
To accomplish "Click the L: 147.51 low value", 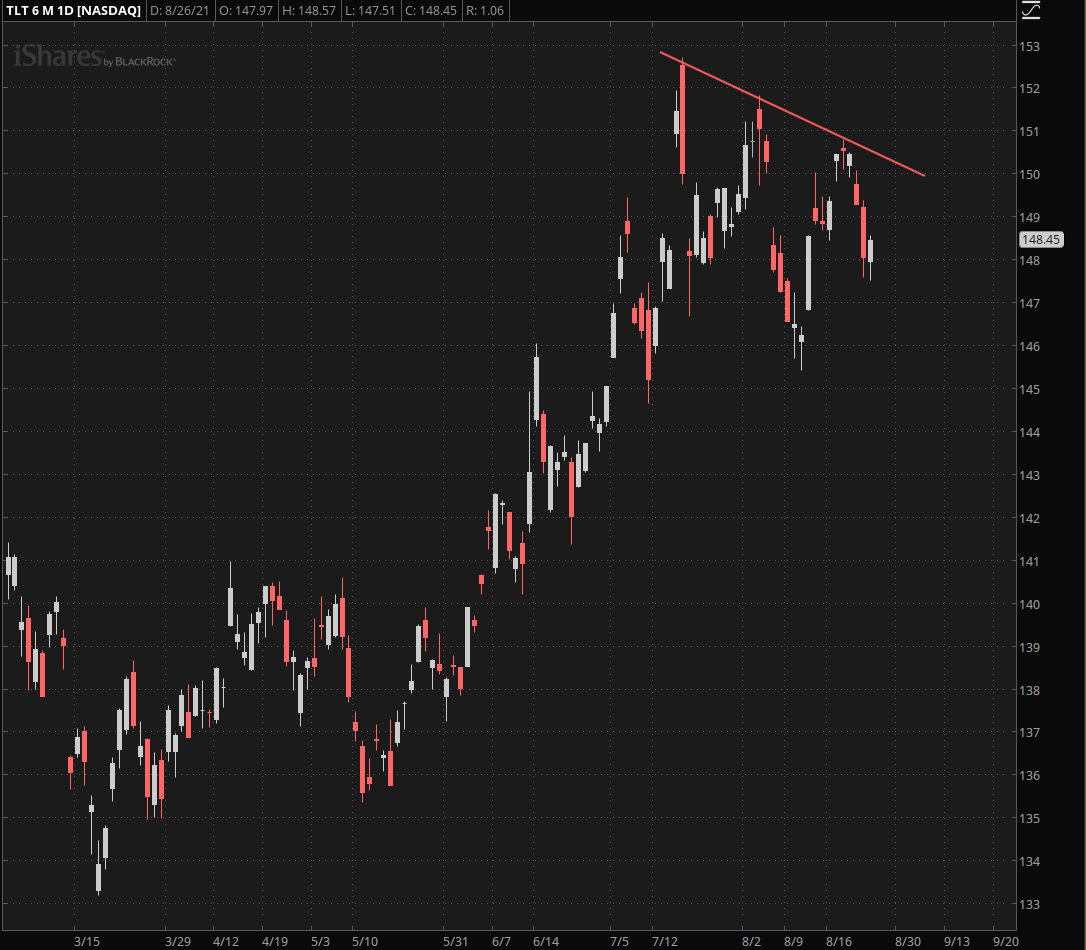I will click(x=371, y=10).
